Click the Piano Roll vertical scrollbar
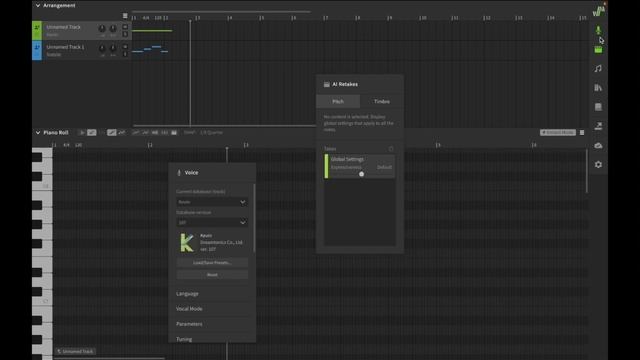This screenshot has width=640, height=360. 587,171
